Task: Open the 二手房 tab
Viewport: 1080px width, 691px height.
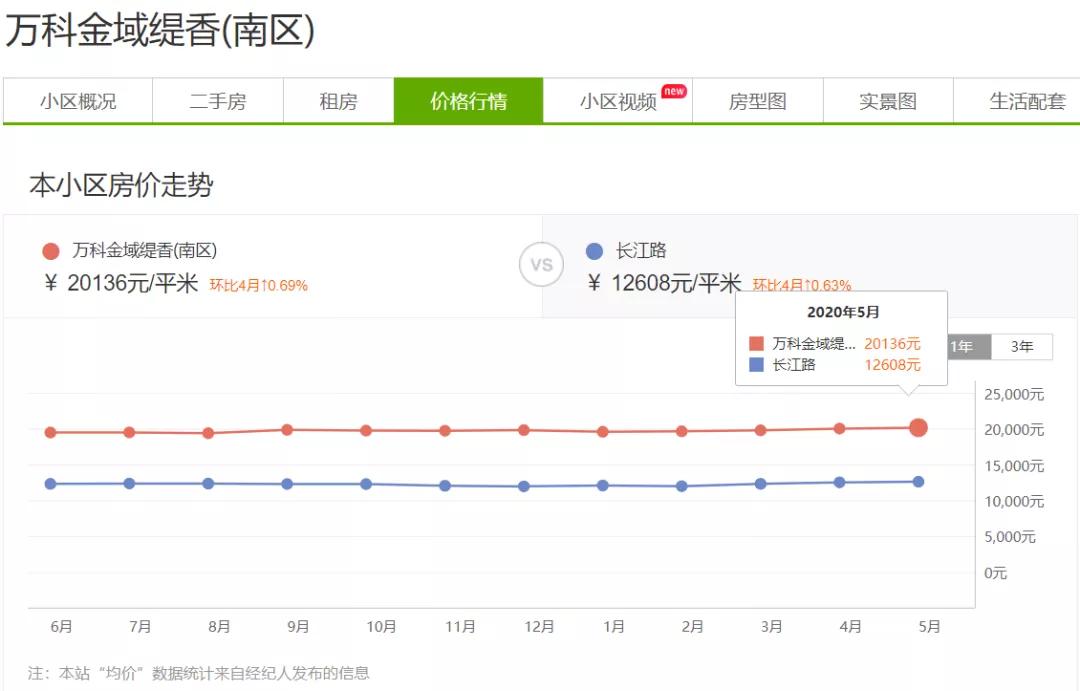Action: click(218, 101)
